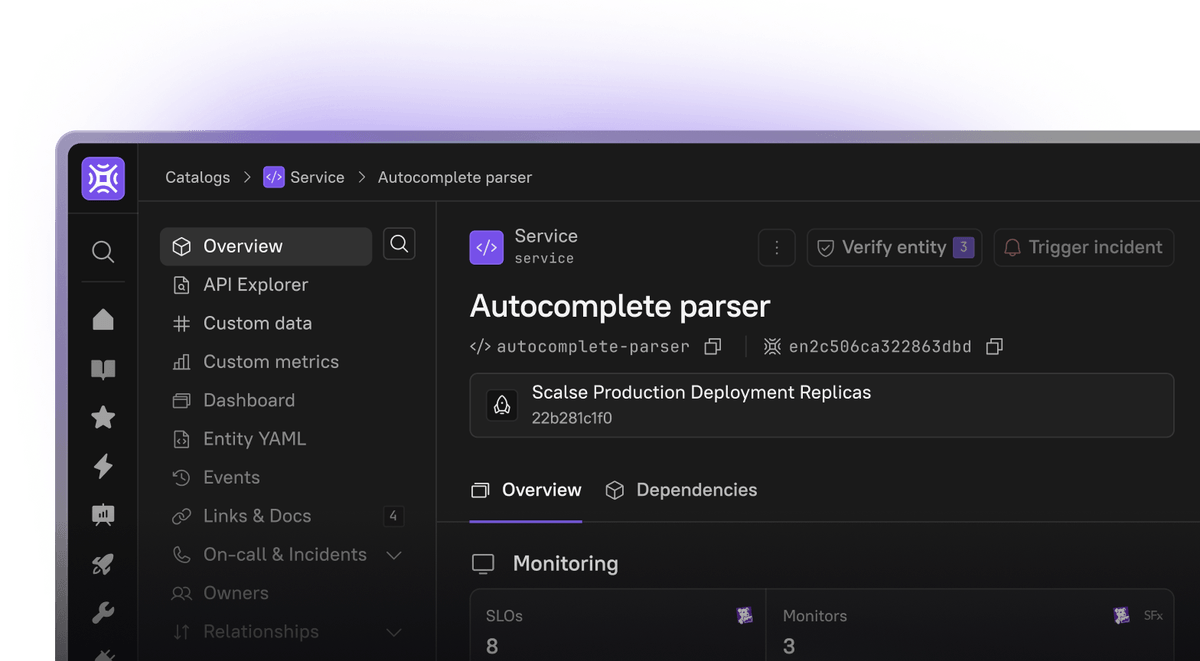
Task: Click the search magnifier next to Overview
Action: click(x=399, y=243)
